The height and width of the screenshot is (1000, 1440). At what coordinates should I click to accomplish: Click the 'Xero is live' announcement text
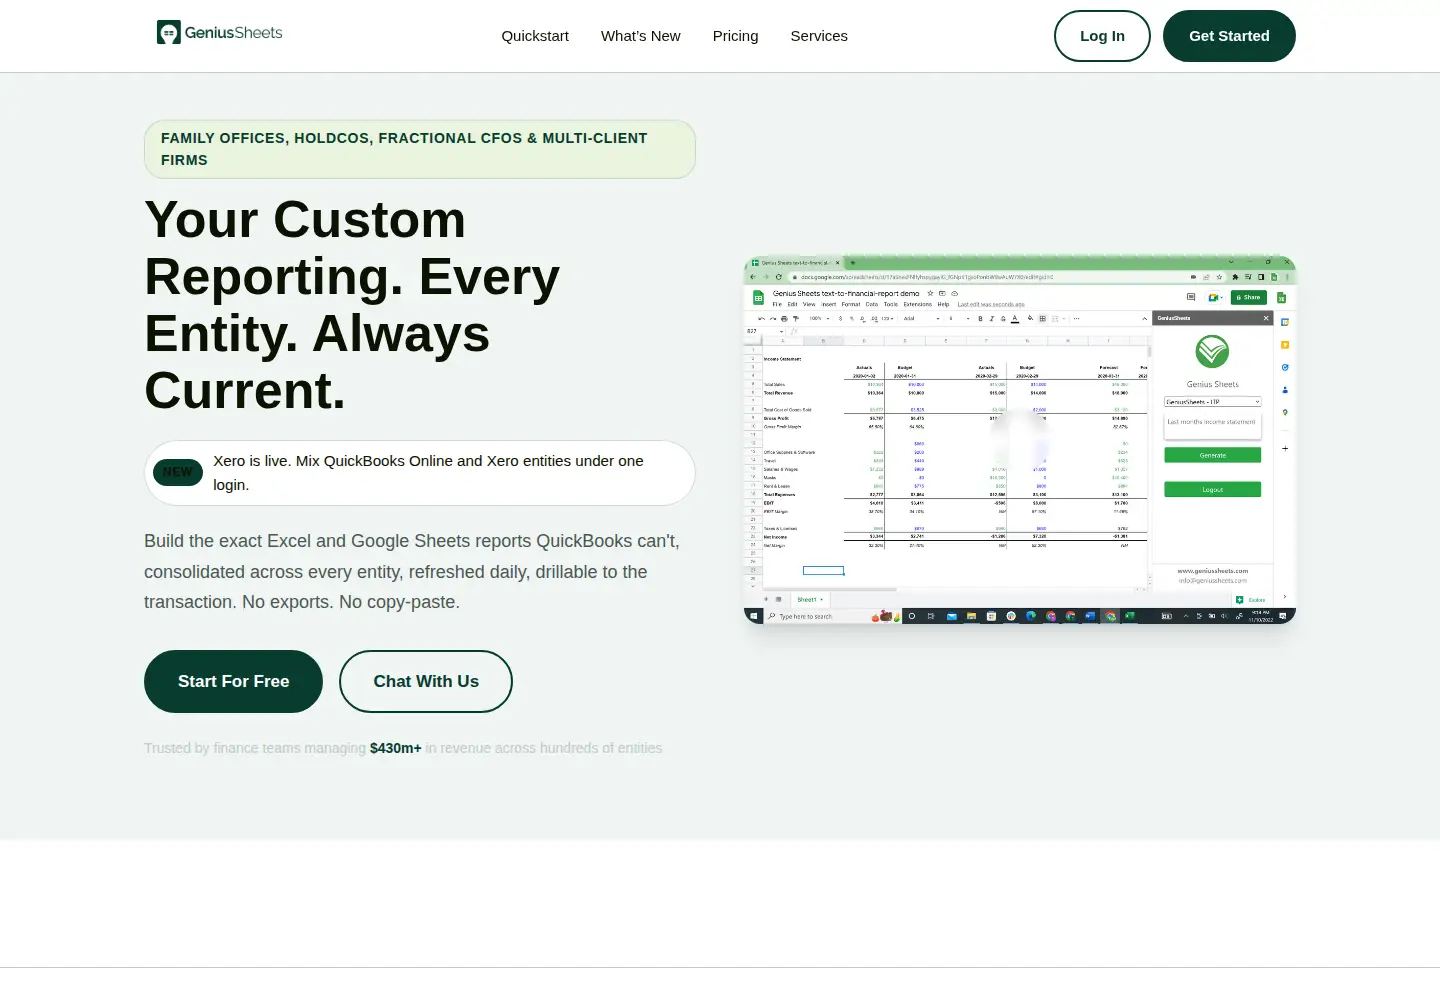click(428, 473)
